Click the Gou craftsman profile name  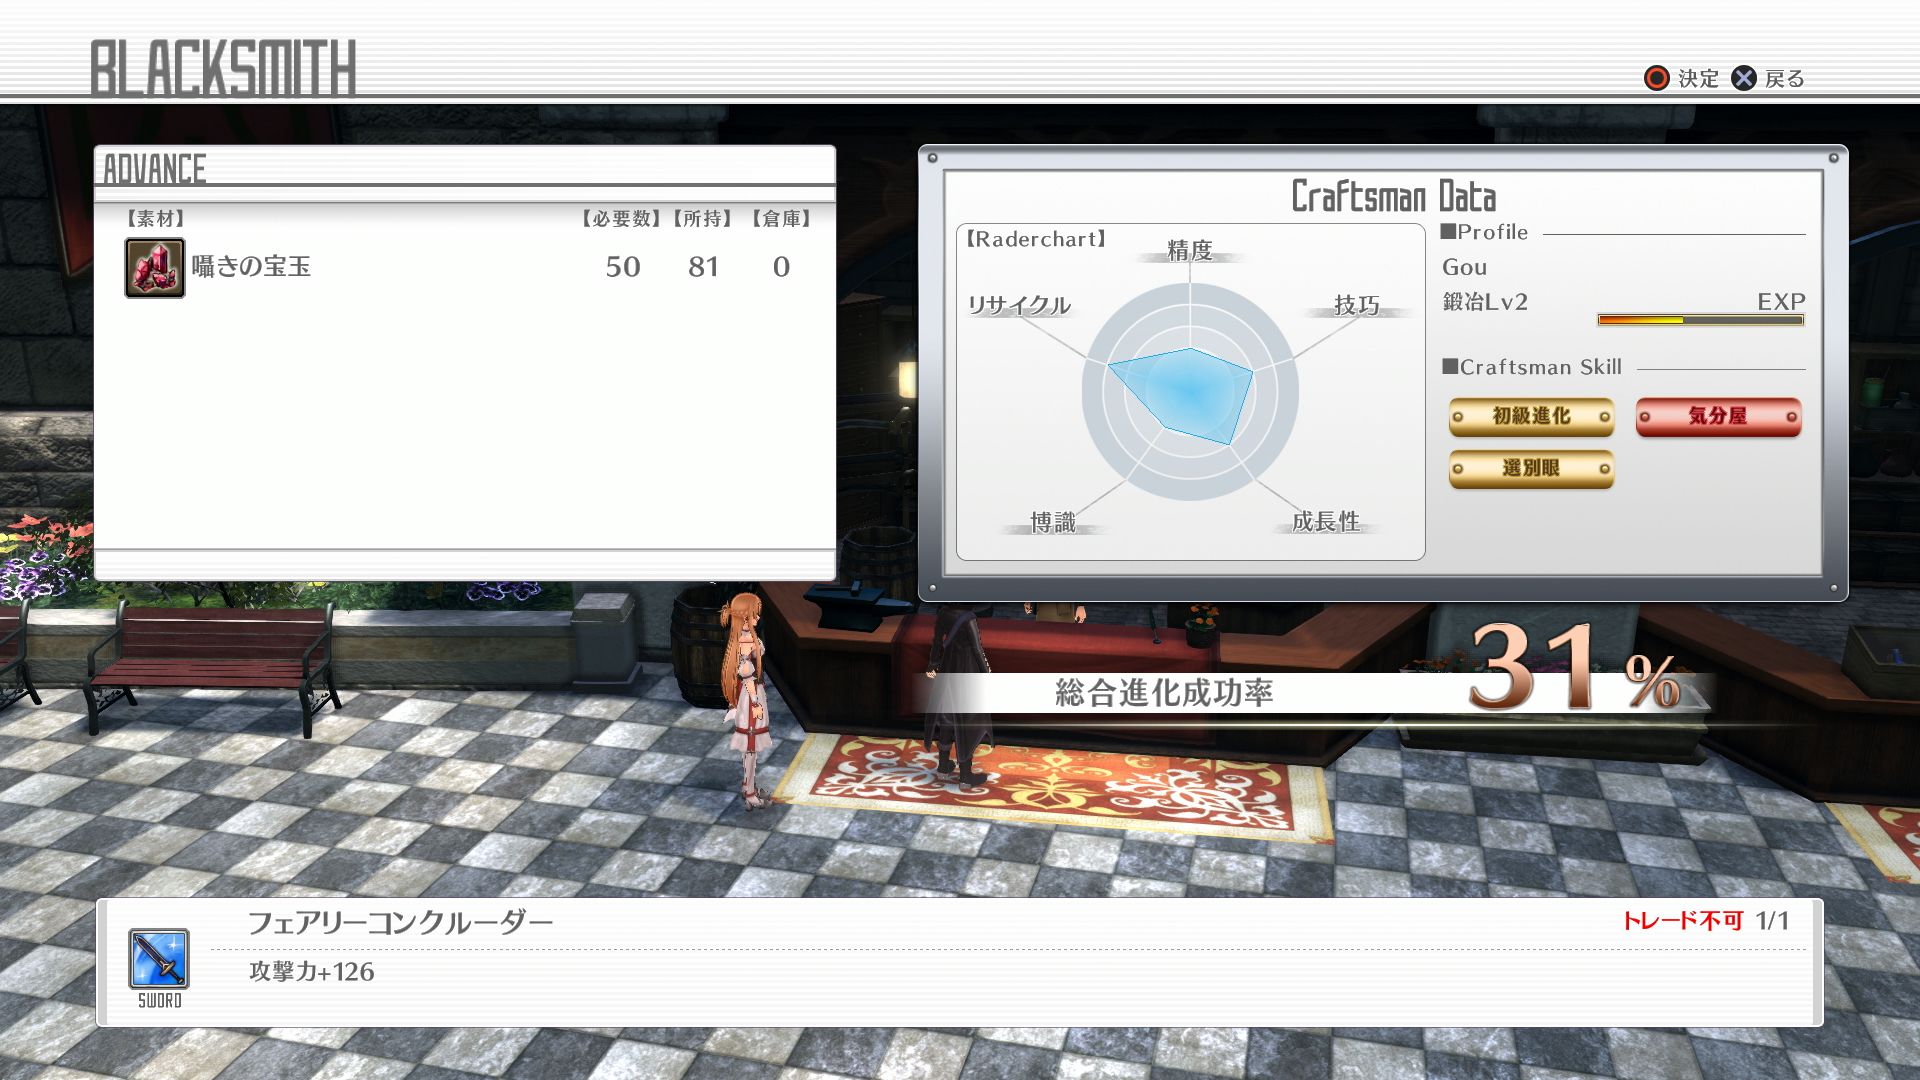tap(1464, 267)
